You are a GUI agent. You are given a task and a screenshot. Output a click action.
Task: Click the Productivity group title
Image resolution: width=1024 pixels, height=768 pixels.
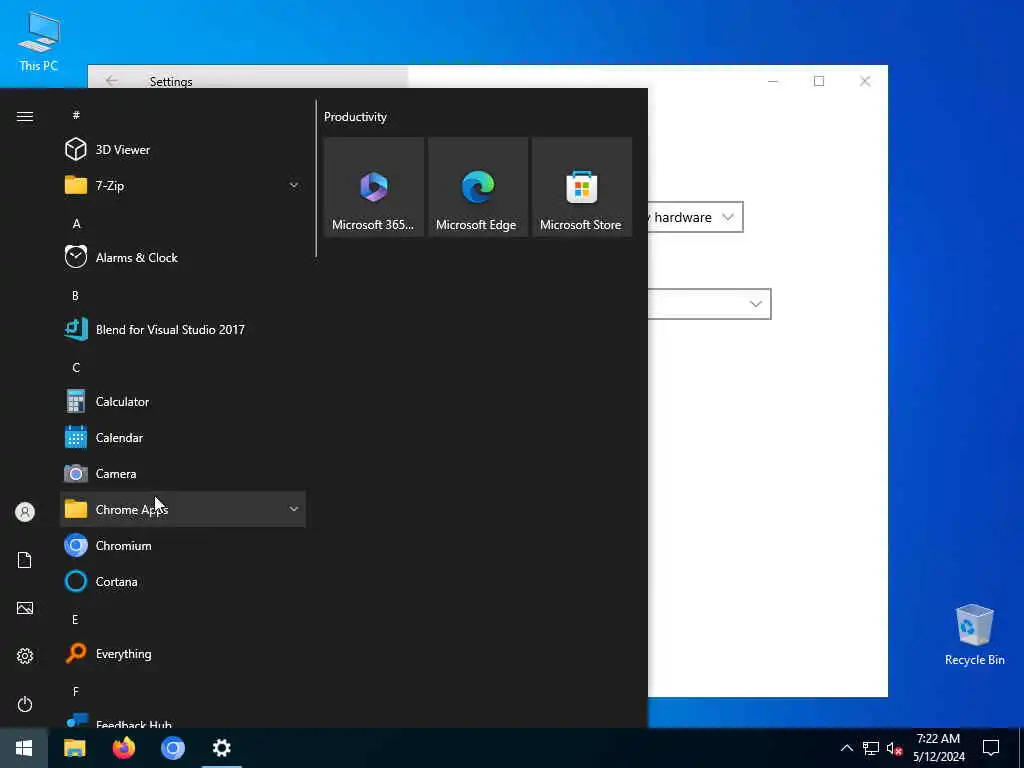[355, 117]
